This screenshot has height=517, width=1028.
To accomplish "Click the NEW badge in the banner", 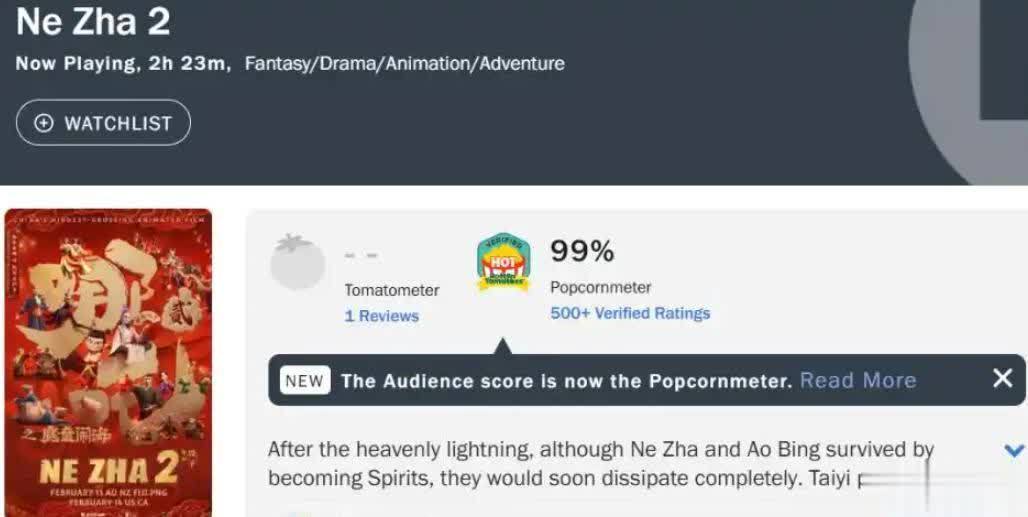I will [x=305, y=381].
